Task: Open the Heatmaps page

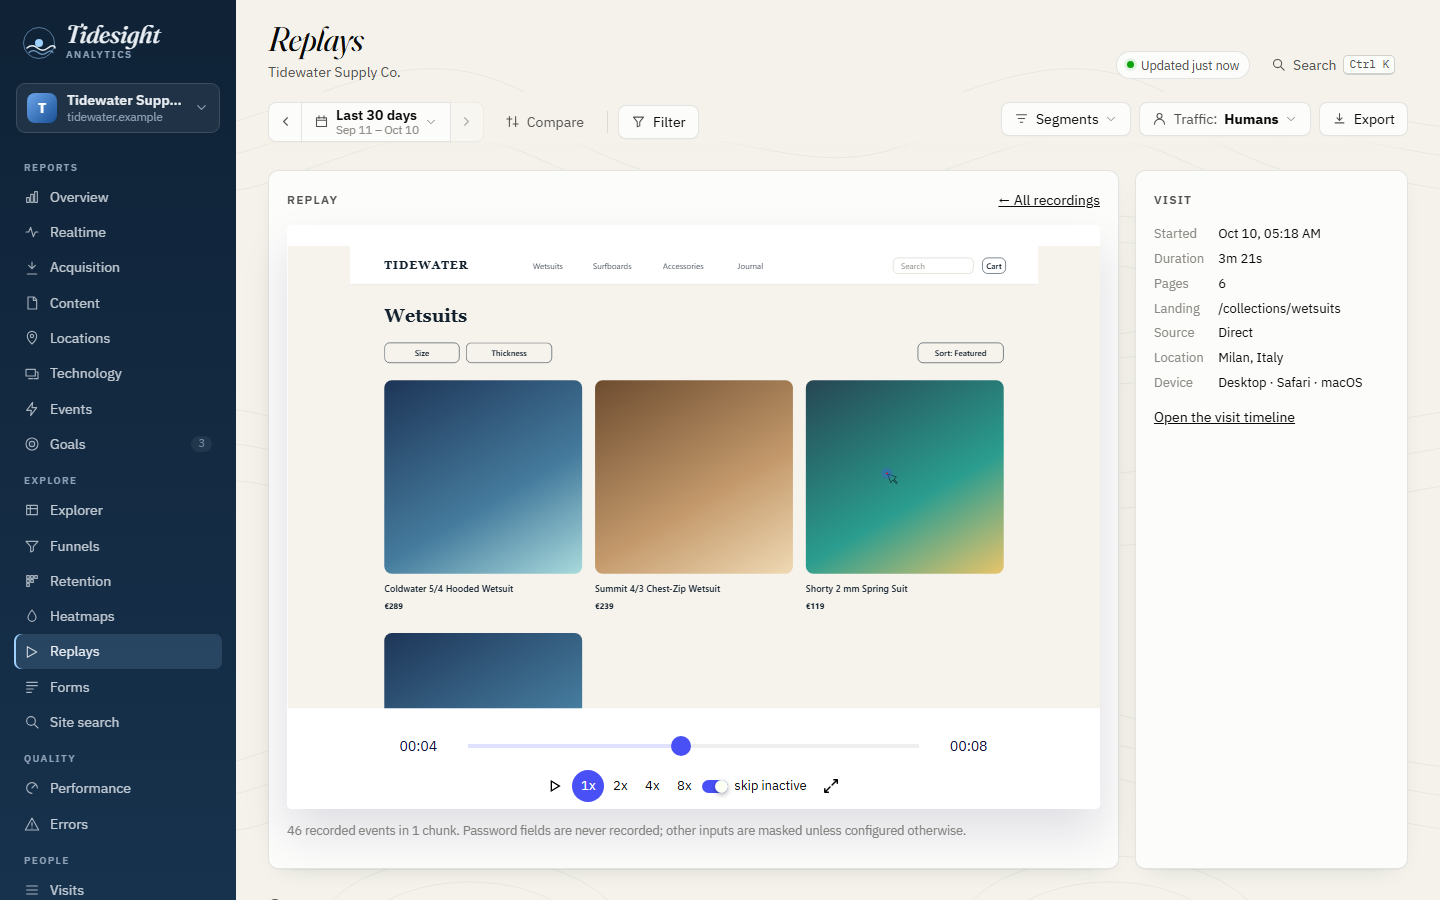Action: pos(118,616)
